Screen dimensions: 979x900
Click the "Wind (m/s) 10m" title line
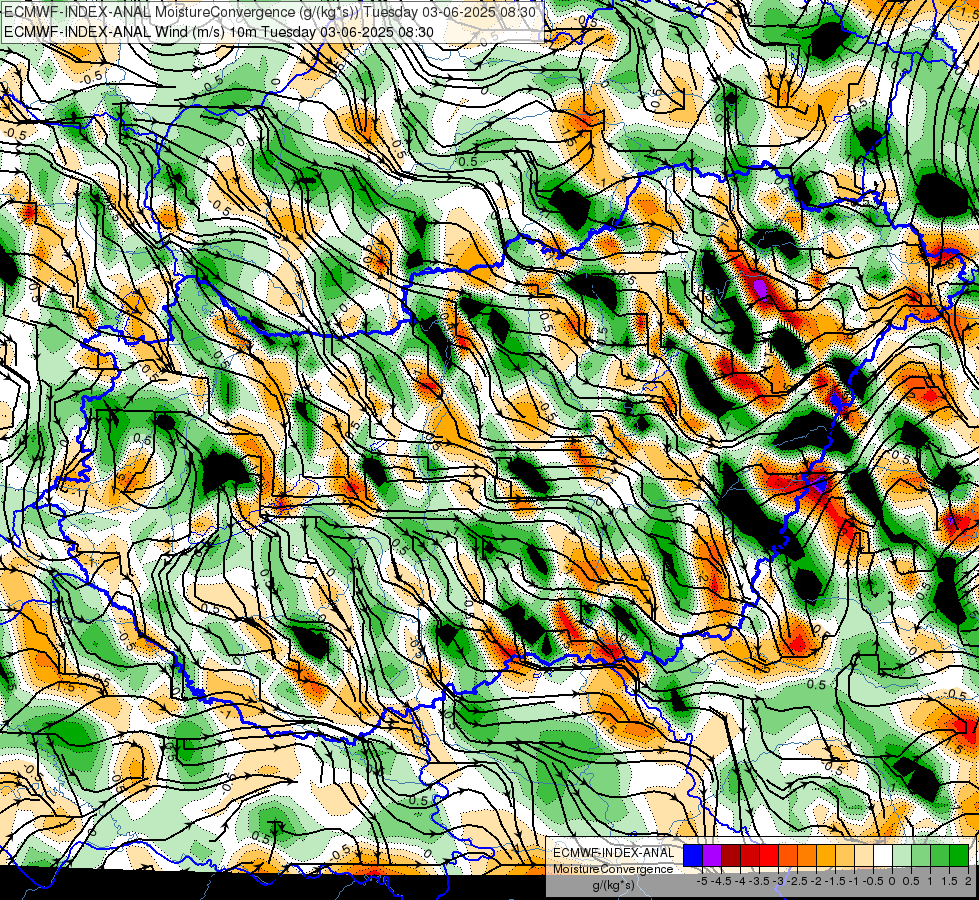tap(219, 32)
